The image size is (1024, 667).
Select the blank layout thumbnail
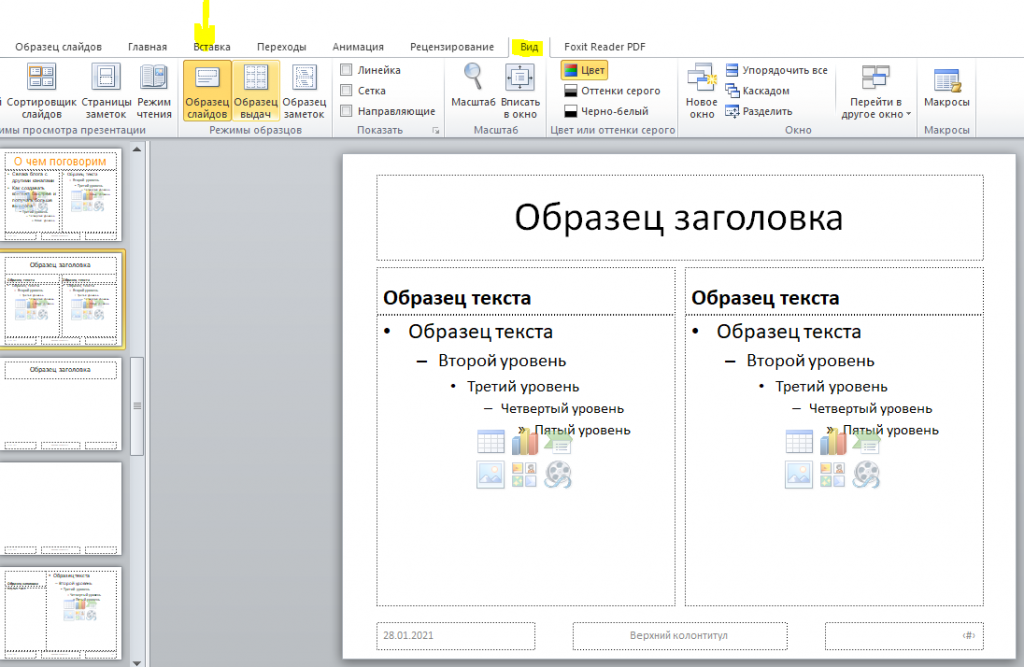click(61, 508)
